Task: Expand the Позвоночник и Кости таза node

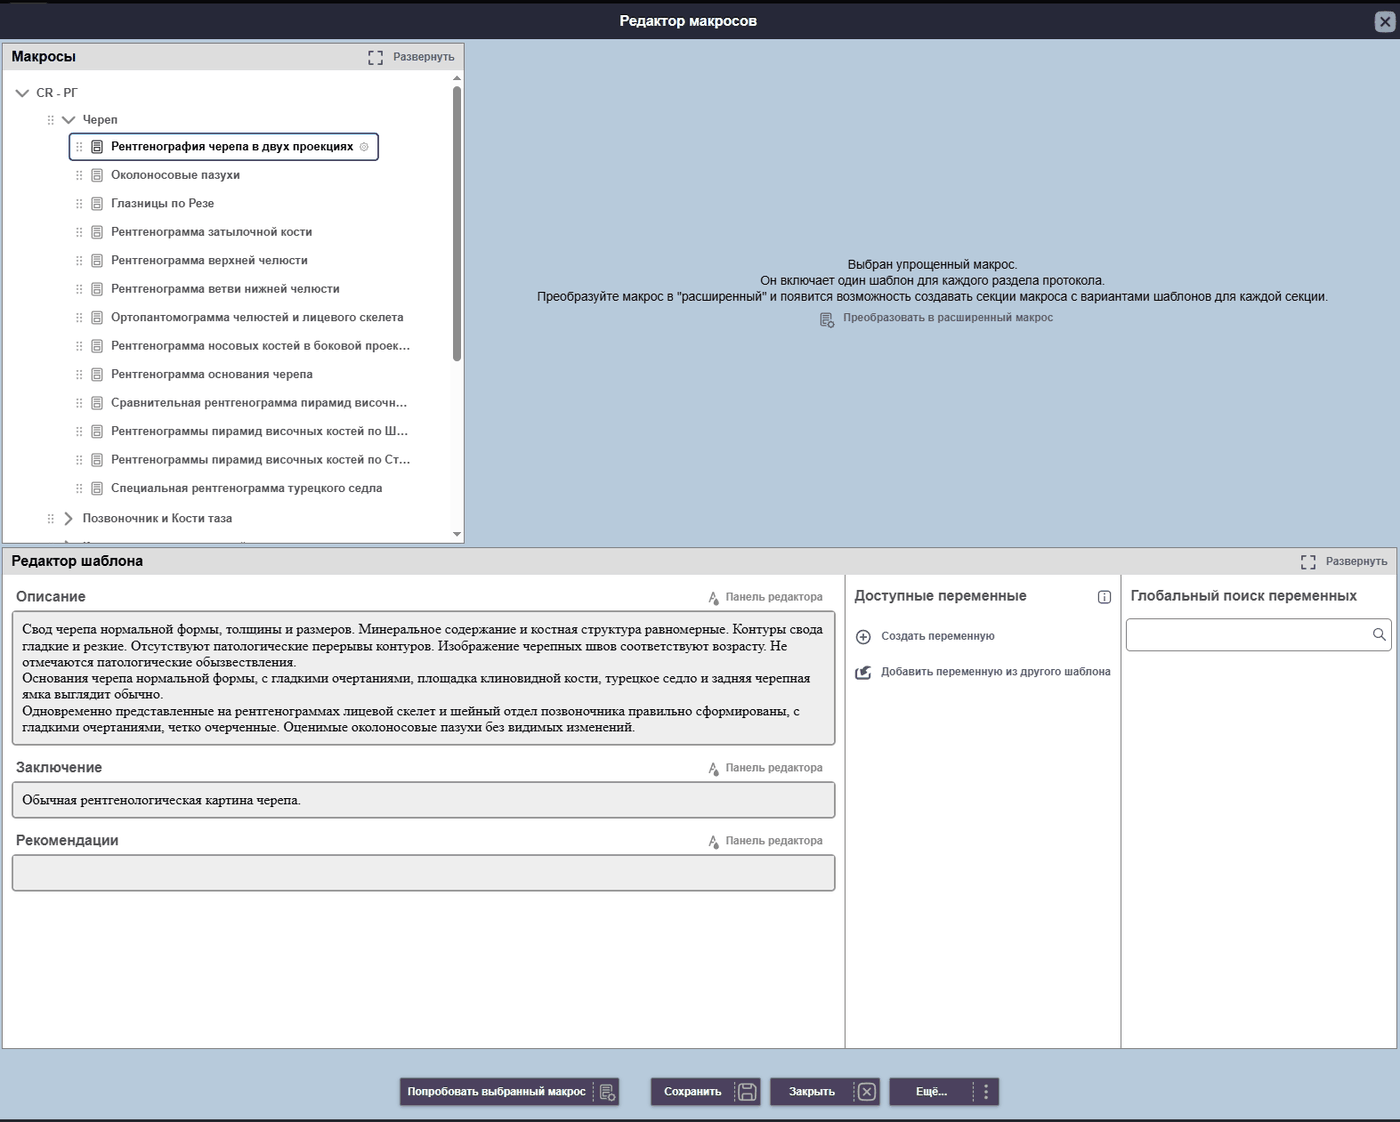Action: click(x=69, y=518)
